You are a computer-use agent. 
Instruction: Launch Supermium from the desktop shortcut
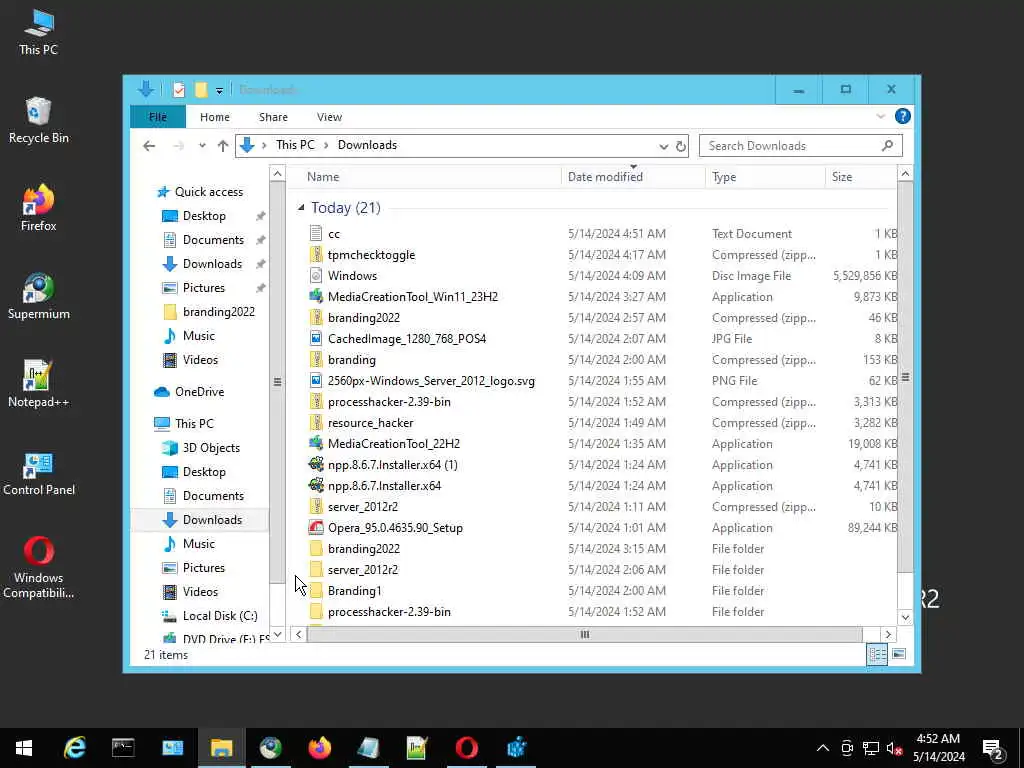pyautogui.click(x=39, y=297)
